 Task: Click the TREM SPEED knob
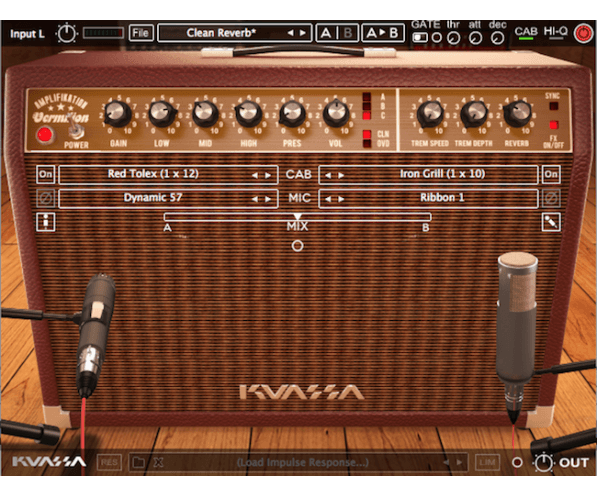430,113
